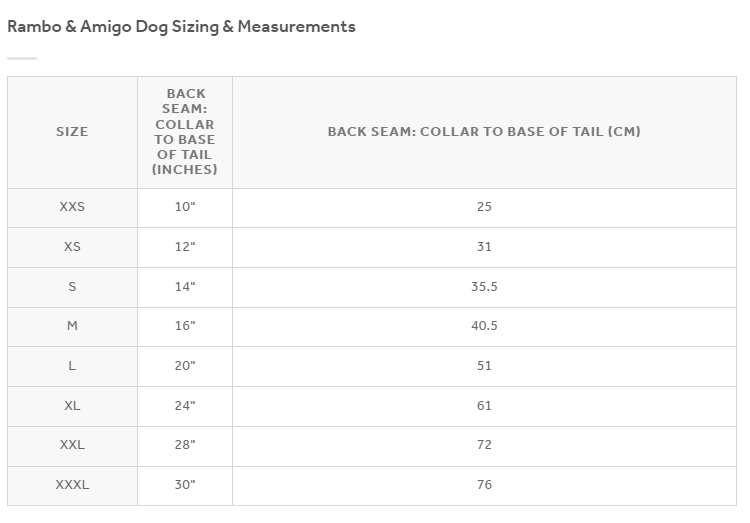Click the 35.5 cm measurement value
The width and height of the screenshot is (750, 523).
coord(484,287)
